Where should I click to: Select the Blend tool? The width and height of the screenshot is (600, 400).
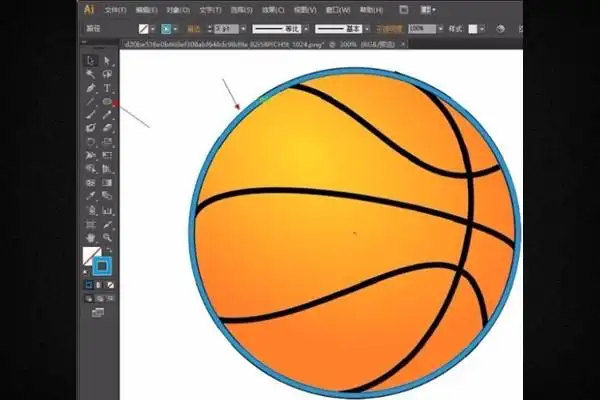107,196
